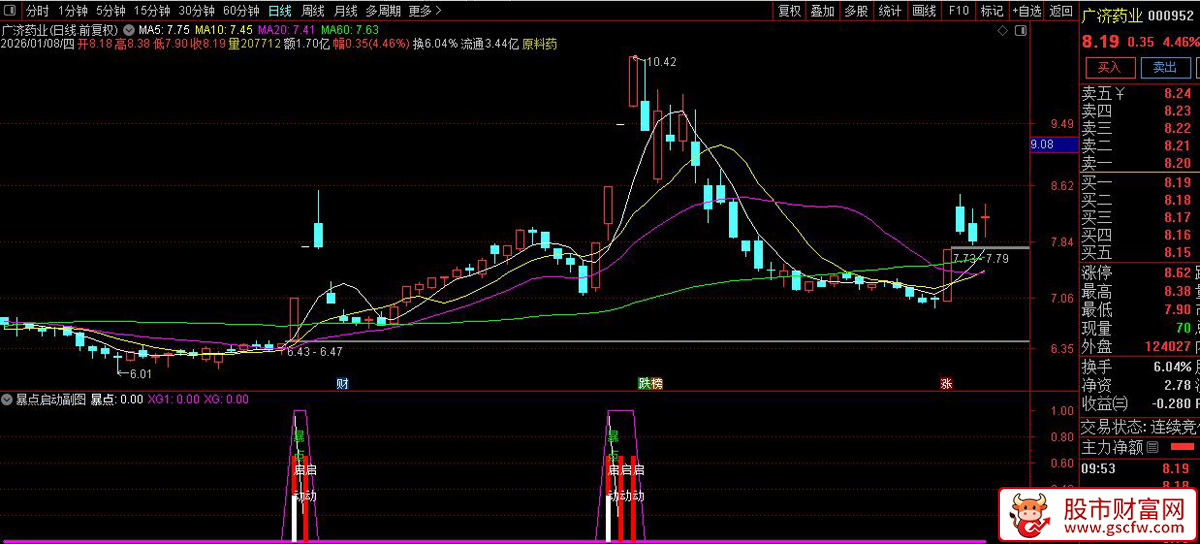Open the 主力净额 detail list icon
The image size is (1200, 544).
(1153, 447)
